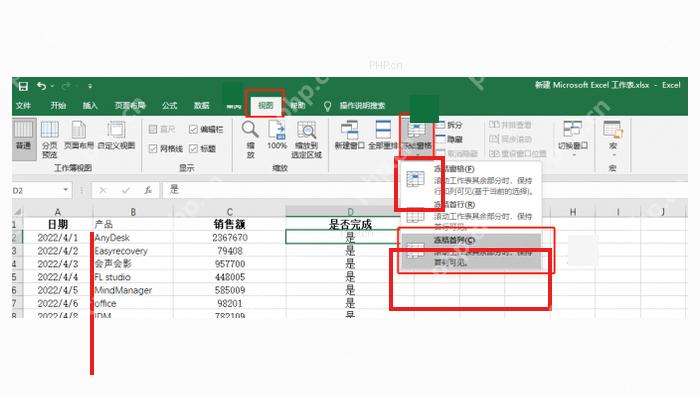
Task: Click the 隐藏 hide window button
Action: click(x=449, y=139)
